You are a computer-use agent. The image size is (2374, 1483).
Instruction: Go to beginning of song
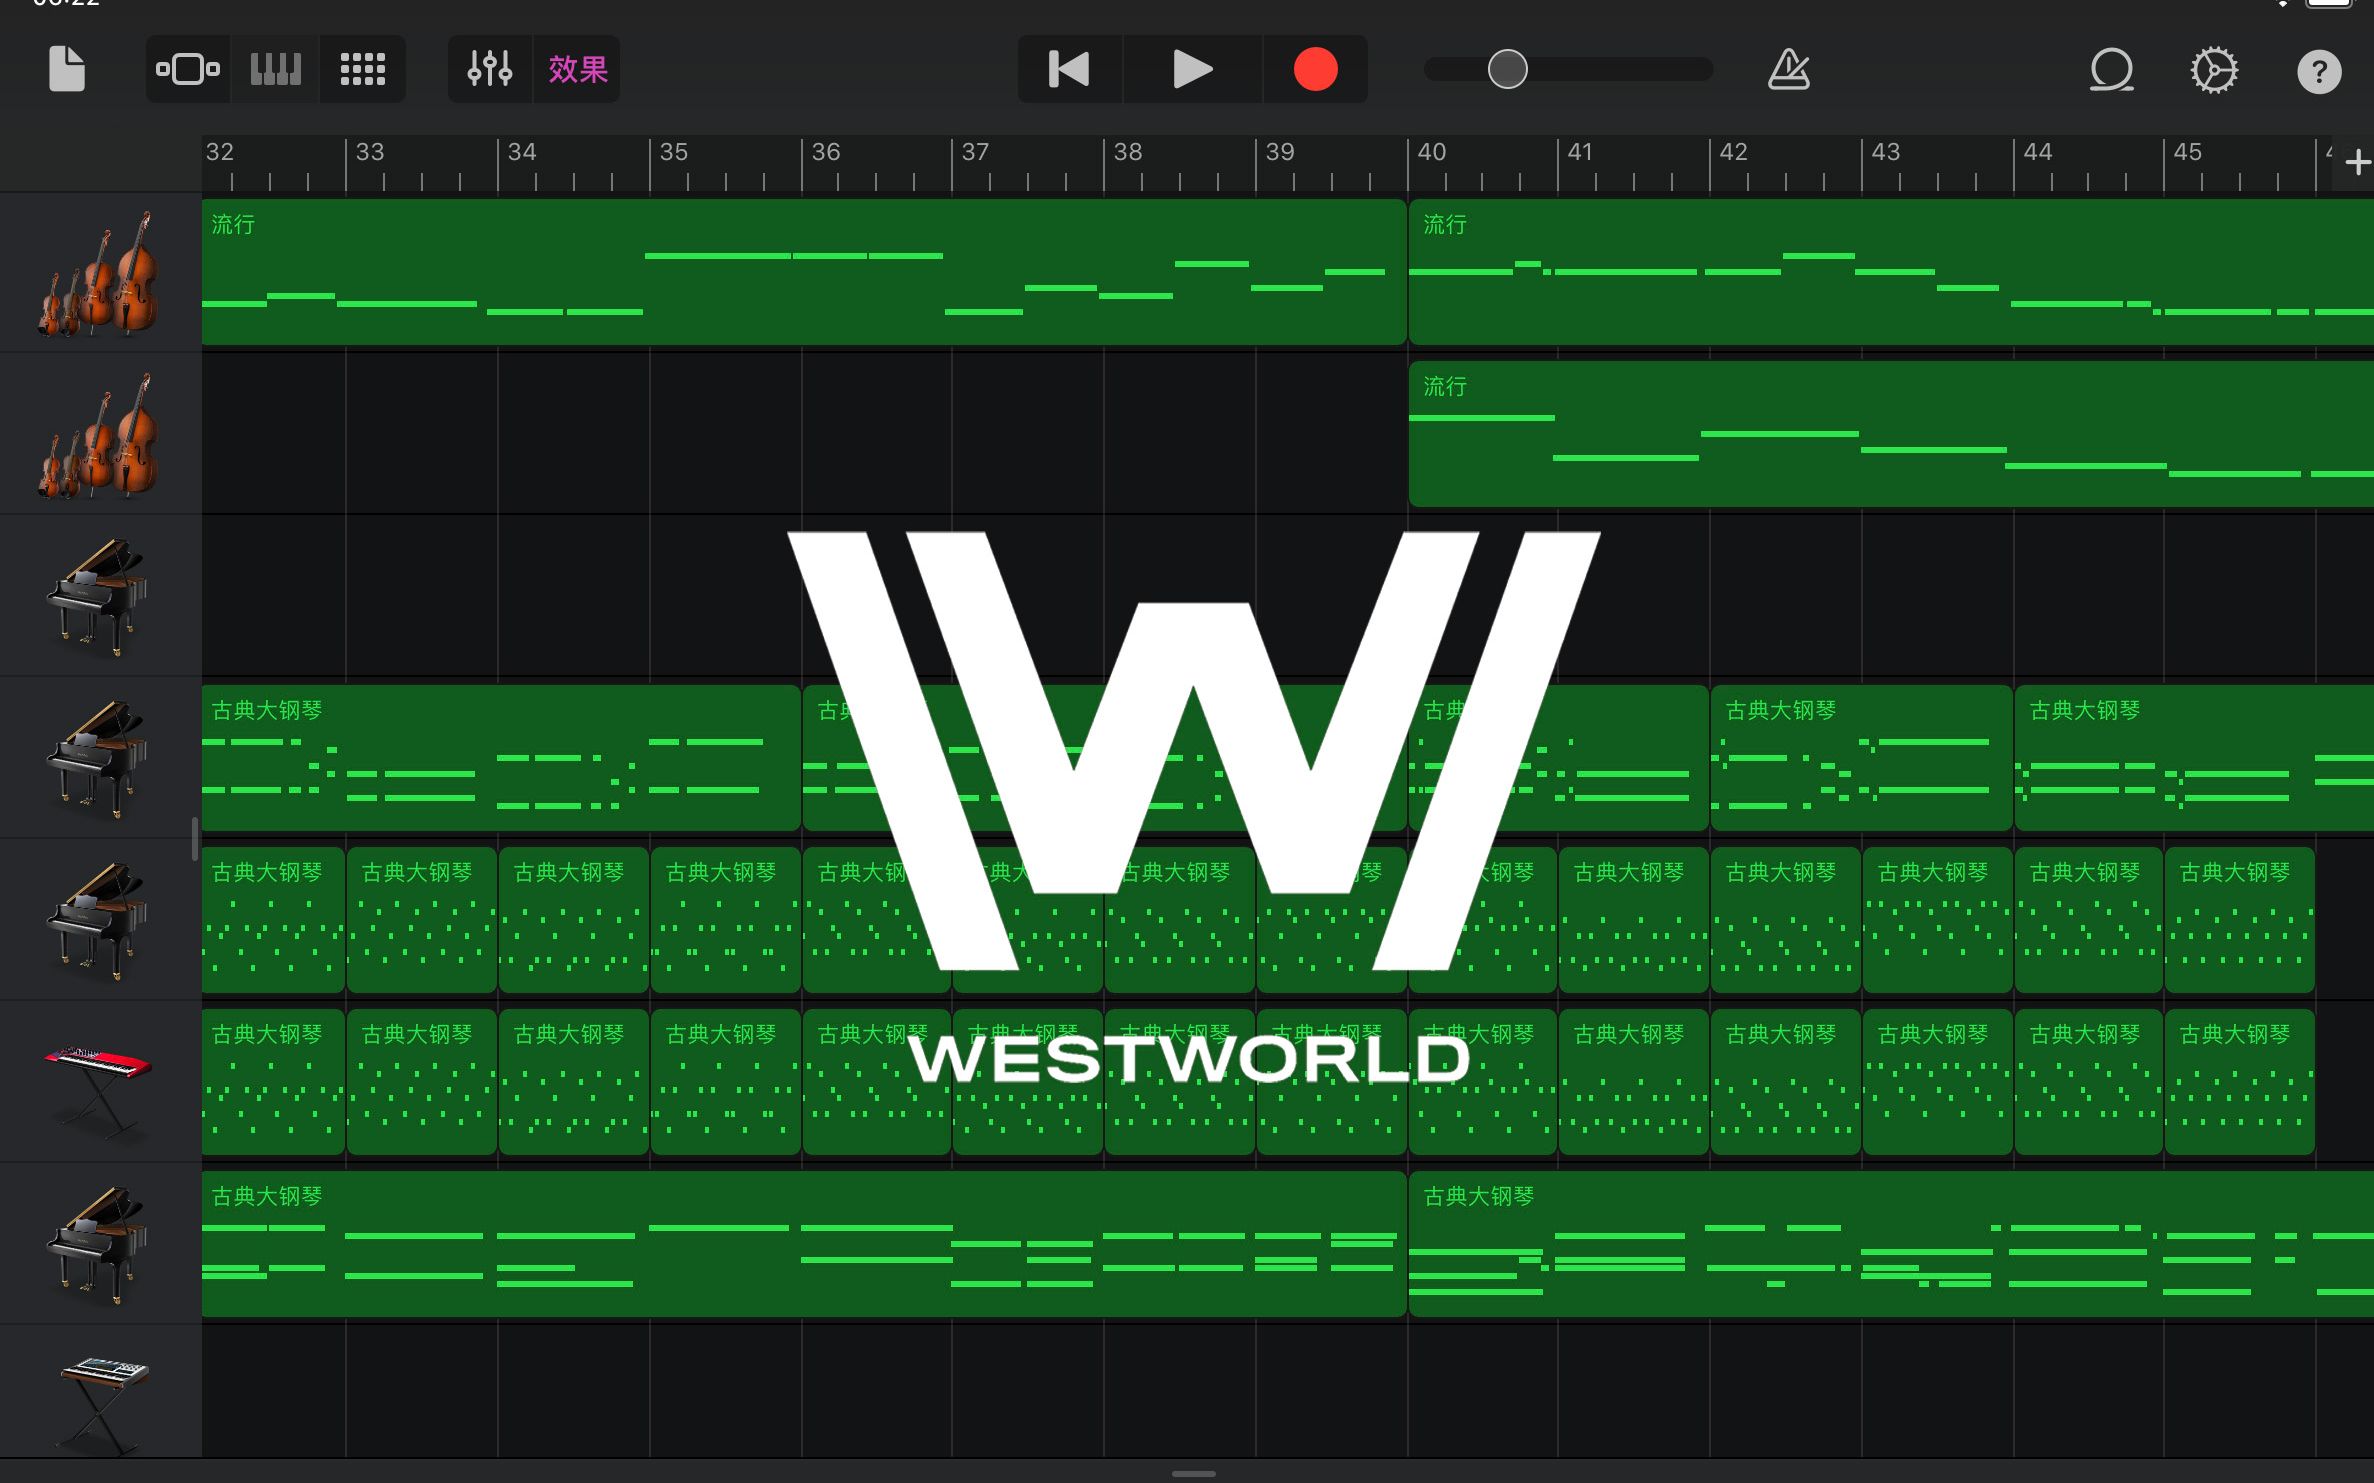1069,69
